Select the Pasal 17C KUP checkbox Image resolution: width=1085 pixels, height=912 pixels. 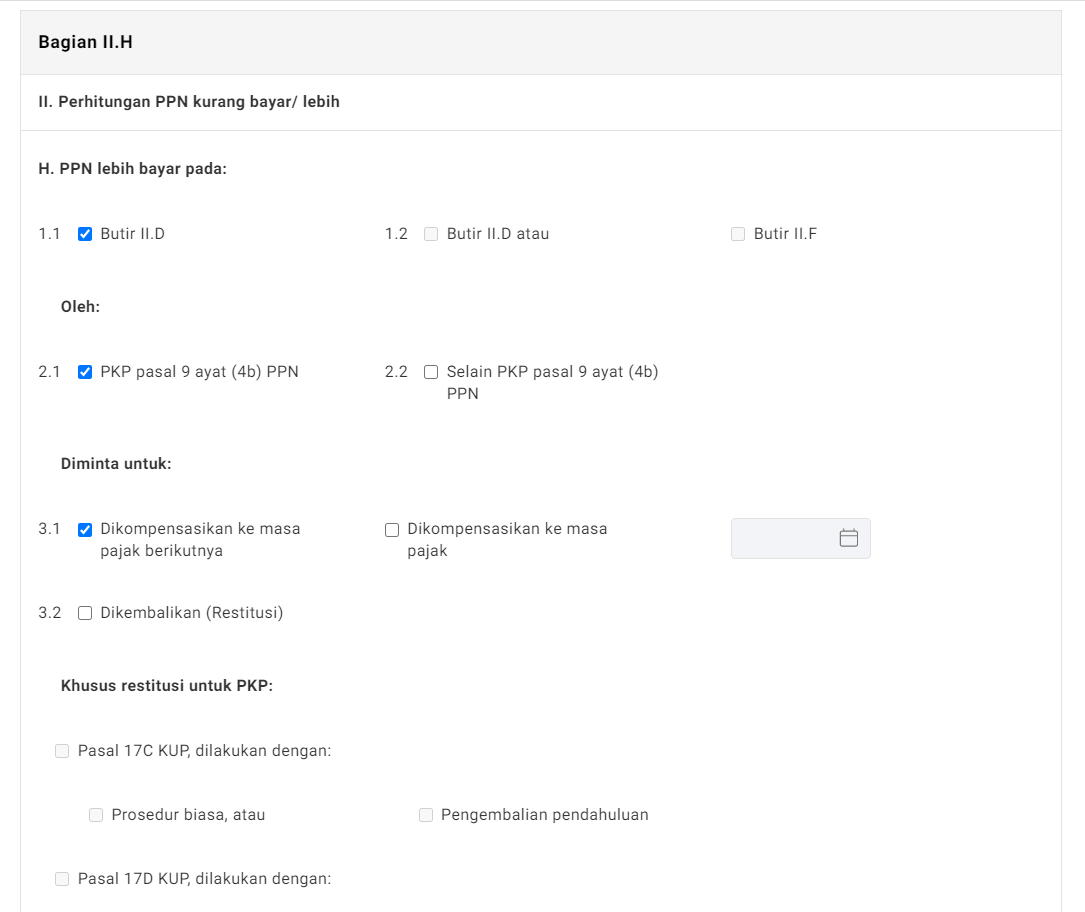[62, 751]
